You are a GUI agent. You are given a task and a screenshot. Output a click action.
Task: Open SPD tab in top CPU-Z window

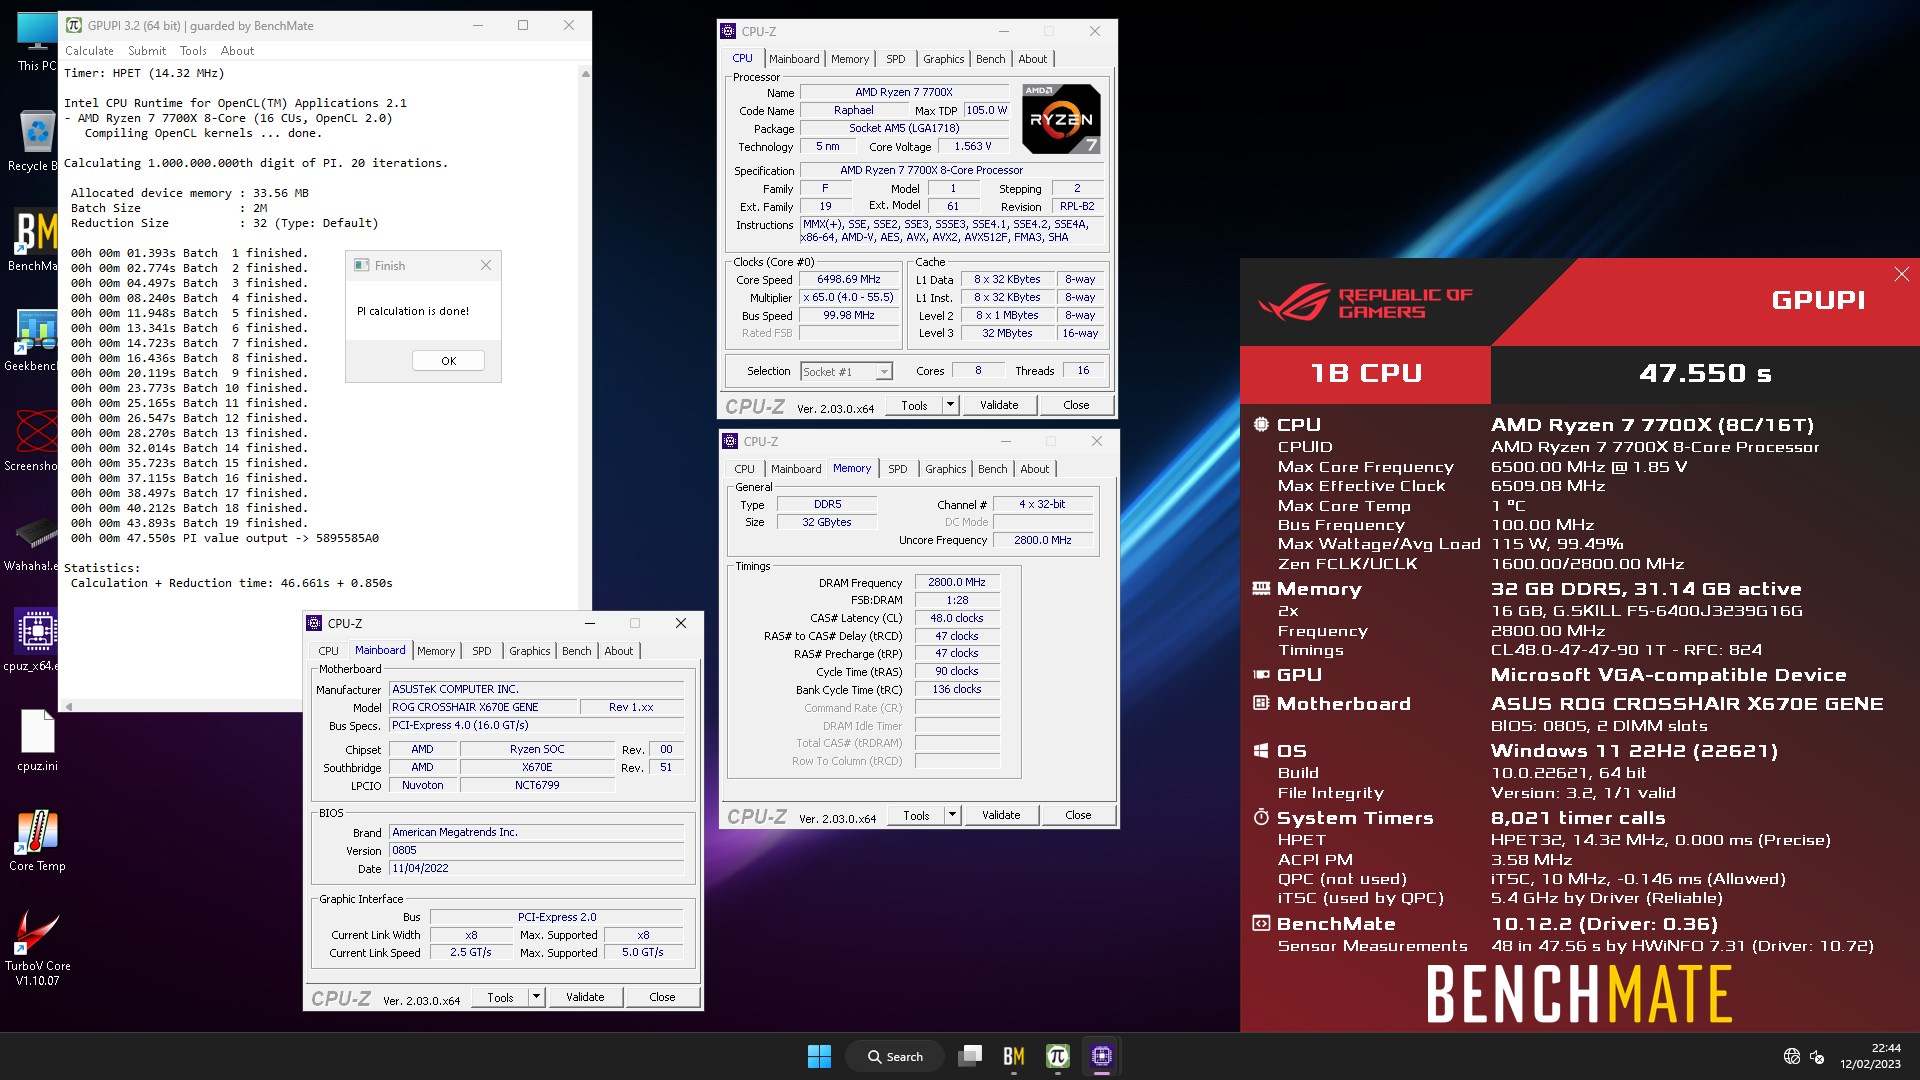coord(896,59)
